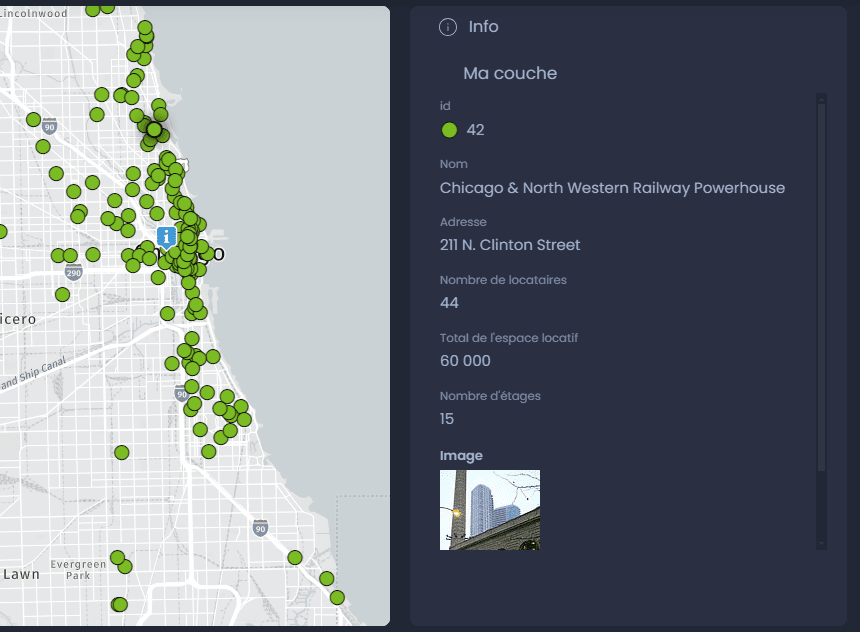Click the 'Info' panel heading text
Viewport: 860px width, 632px height.
point(483,26)
